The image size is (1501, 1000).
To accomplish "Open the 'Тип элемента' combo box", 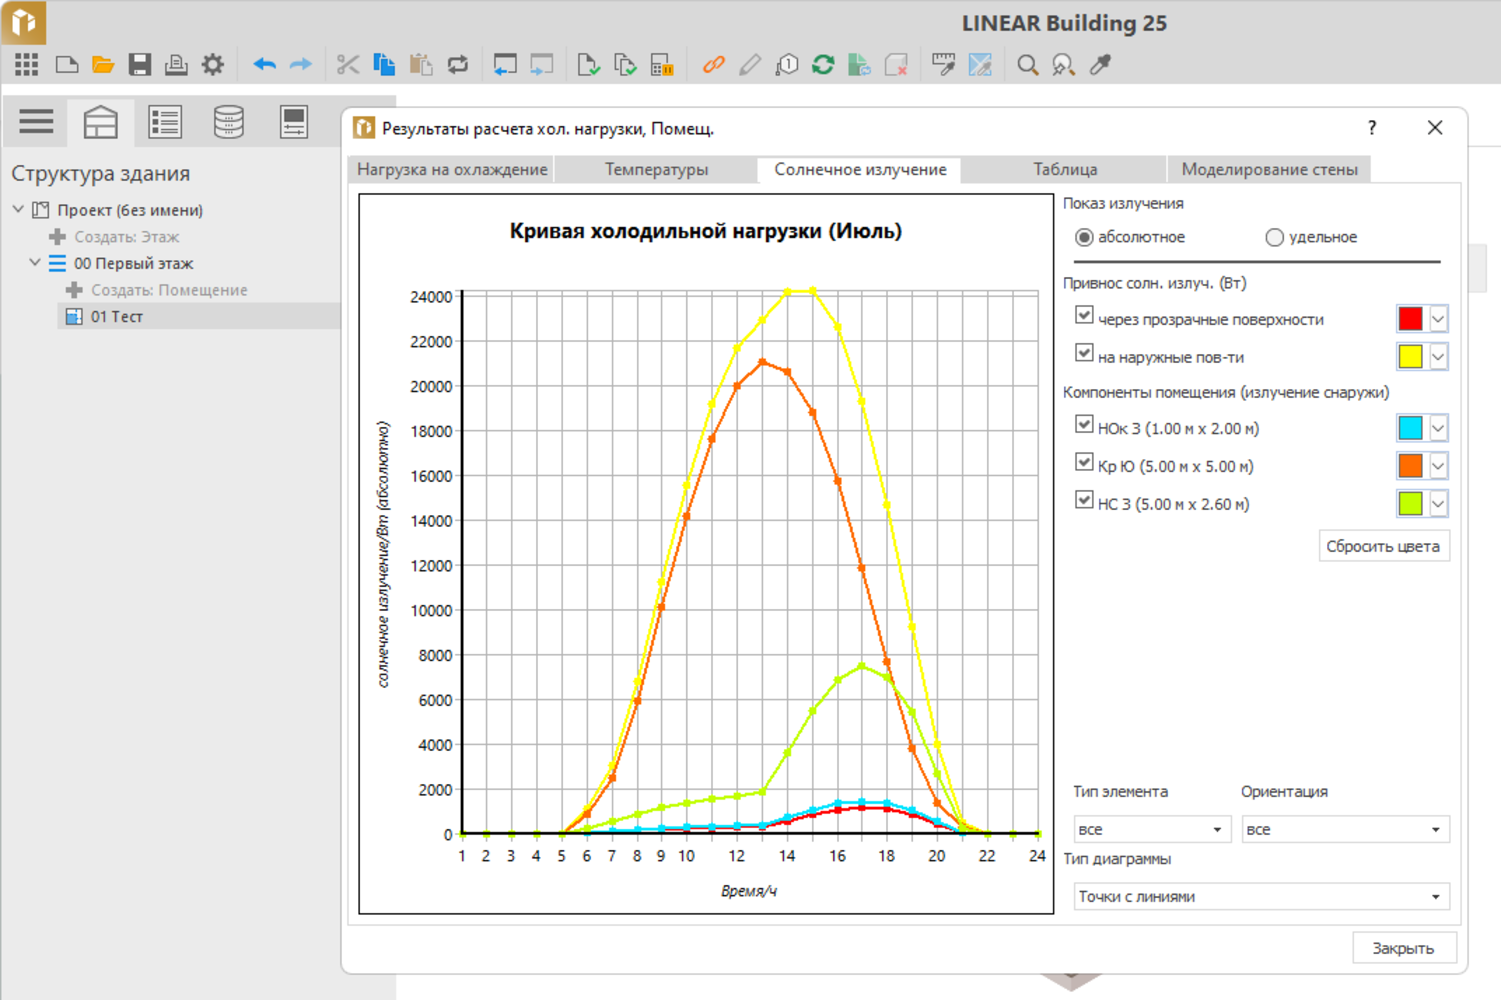I will click(1150, 829).
